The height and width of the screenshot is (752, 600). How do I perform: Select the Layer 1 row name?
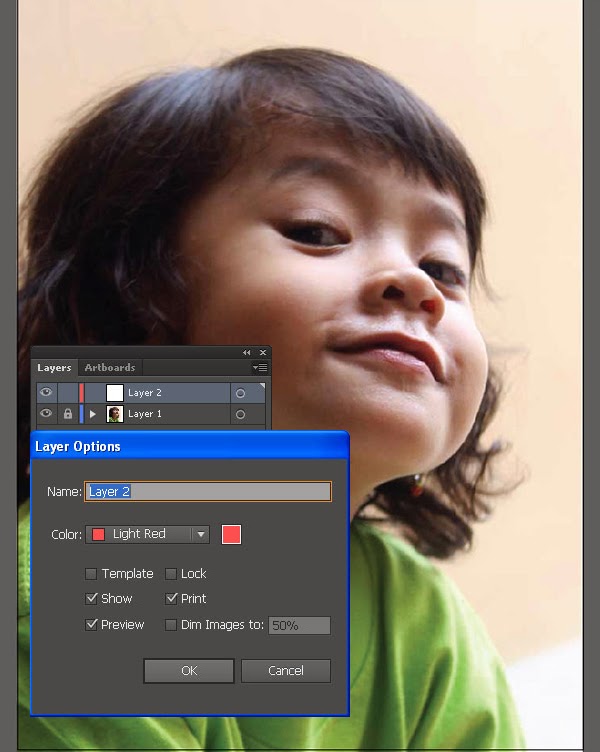point(145,414)
